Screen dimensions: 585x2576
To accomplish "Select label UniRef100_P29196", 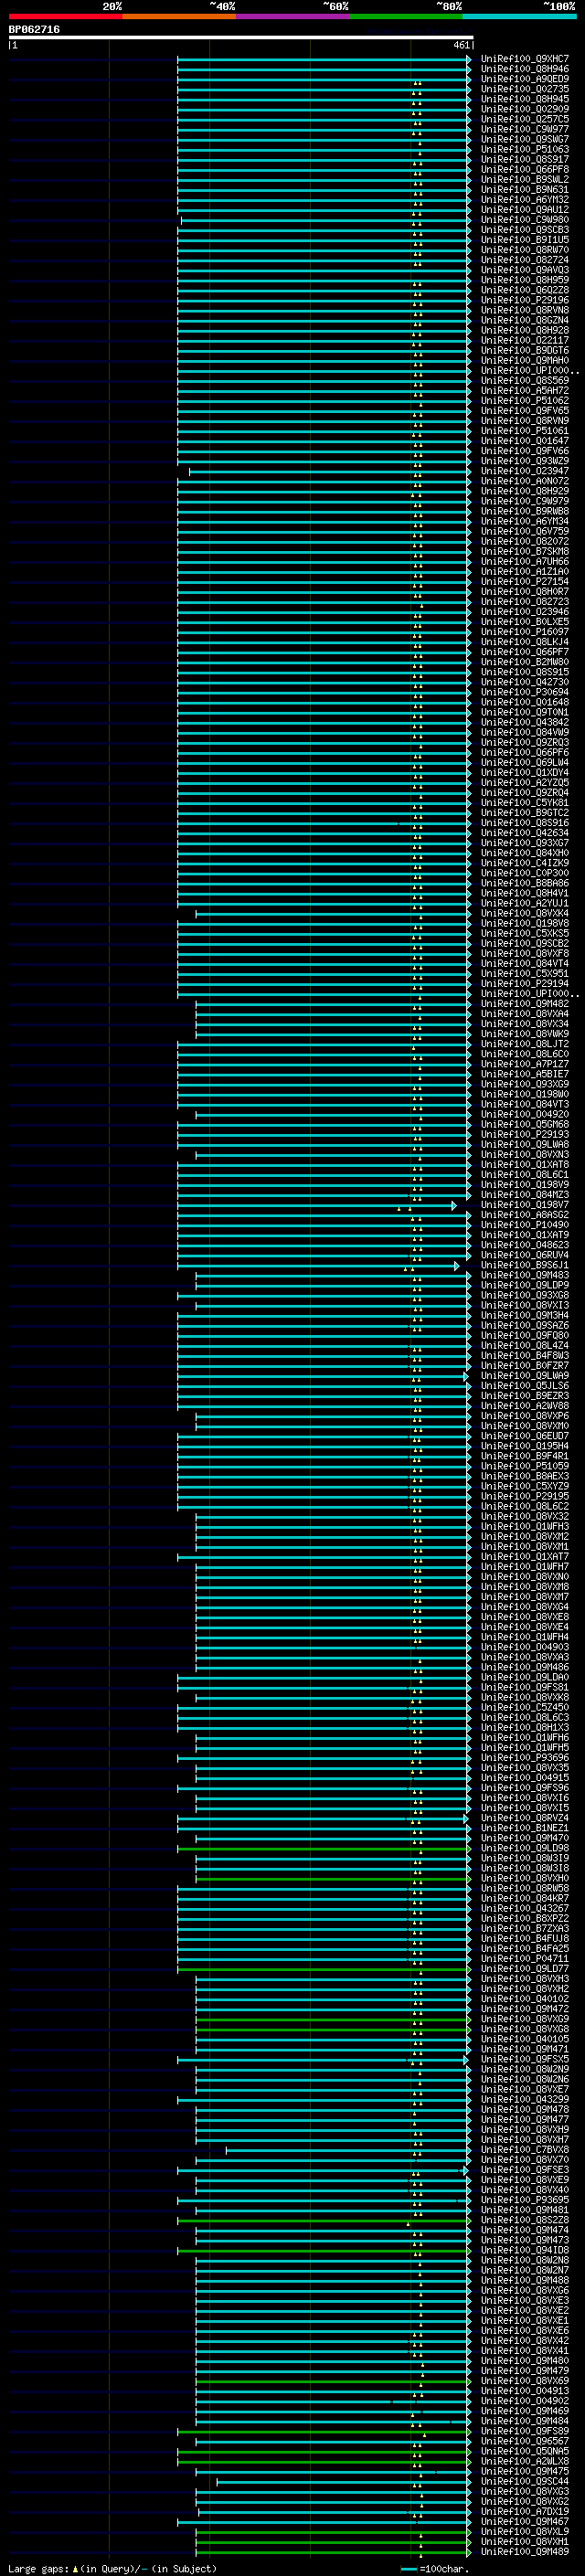I will [525, 300].
